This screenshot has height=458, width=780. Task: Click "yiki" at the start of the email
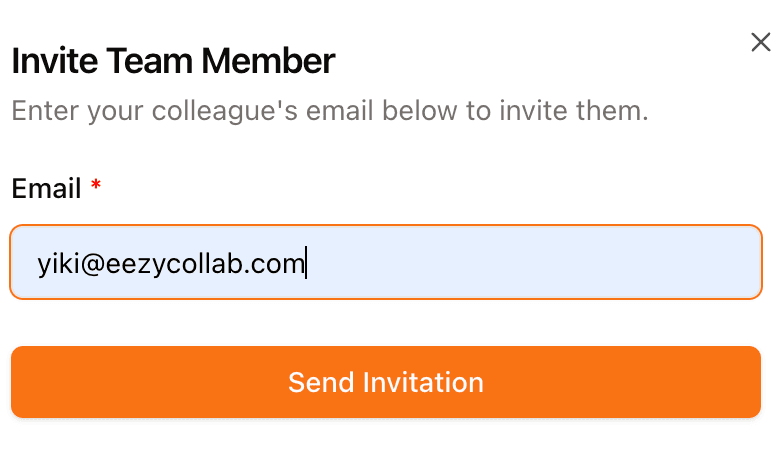(x=52, y=264)
